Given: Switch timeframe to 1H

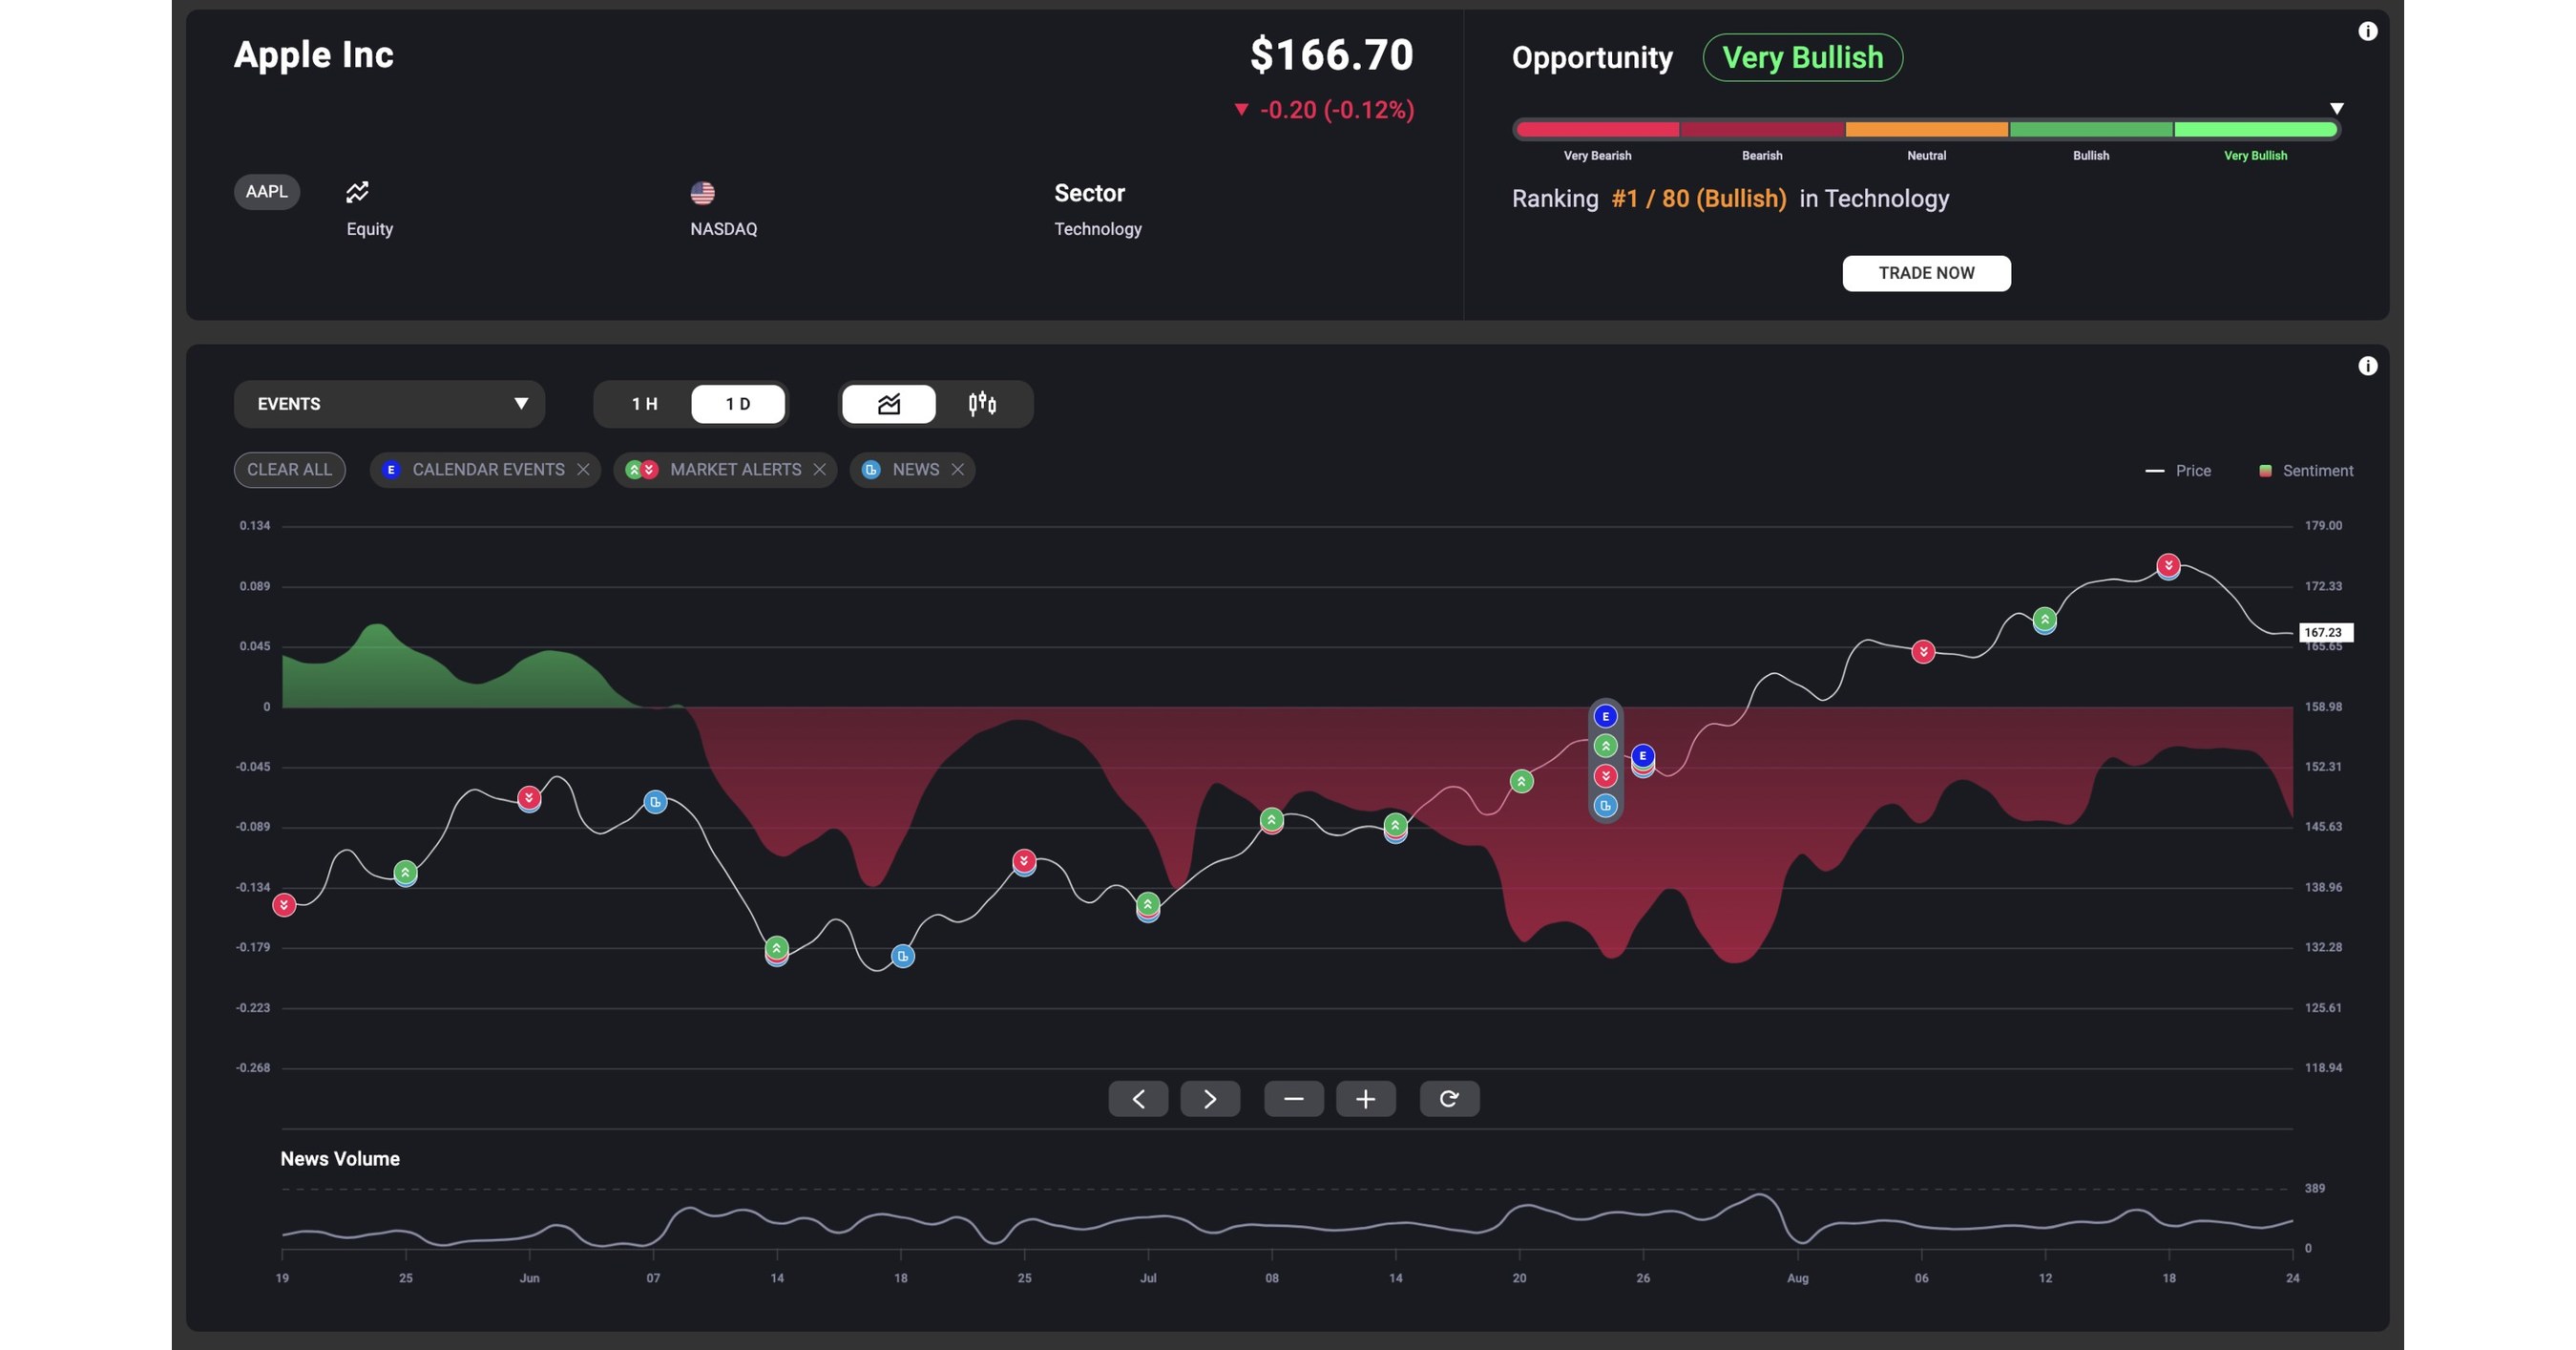Looking at the screenshot, I should pyautogui.click(x=644, y=404).
